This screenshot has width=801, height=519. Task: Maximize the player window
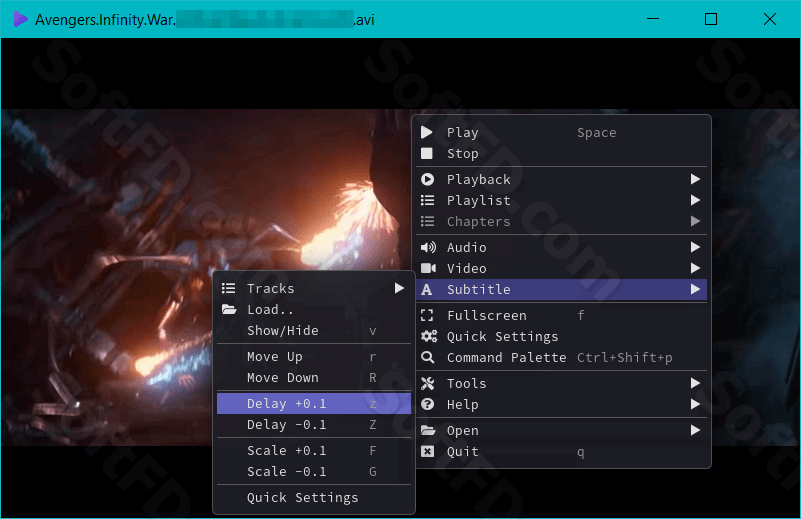(711, 19)
